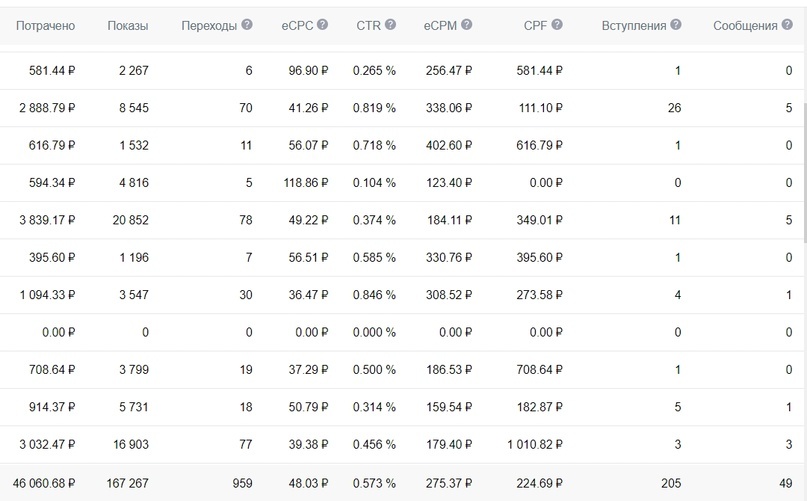Screen dimensions: 807x501
Task: Show the eCPM help icon hint
Action: pyautogui.click(x=467, y=25)
